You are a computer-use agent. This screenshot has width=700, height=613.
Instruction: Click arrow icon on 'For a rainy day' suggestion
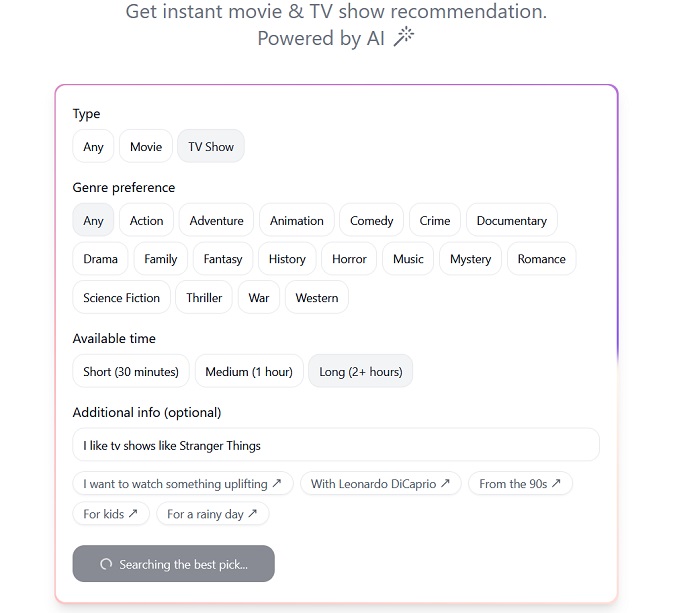[253, 513]
